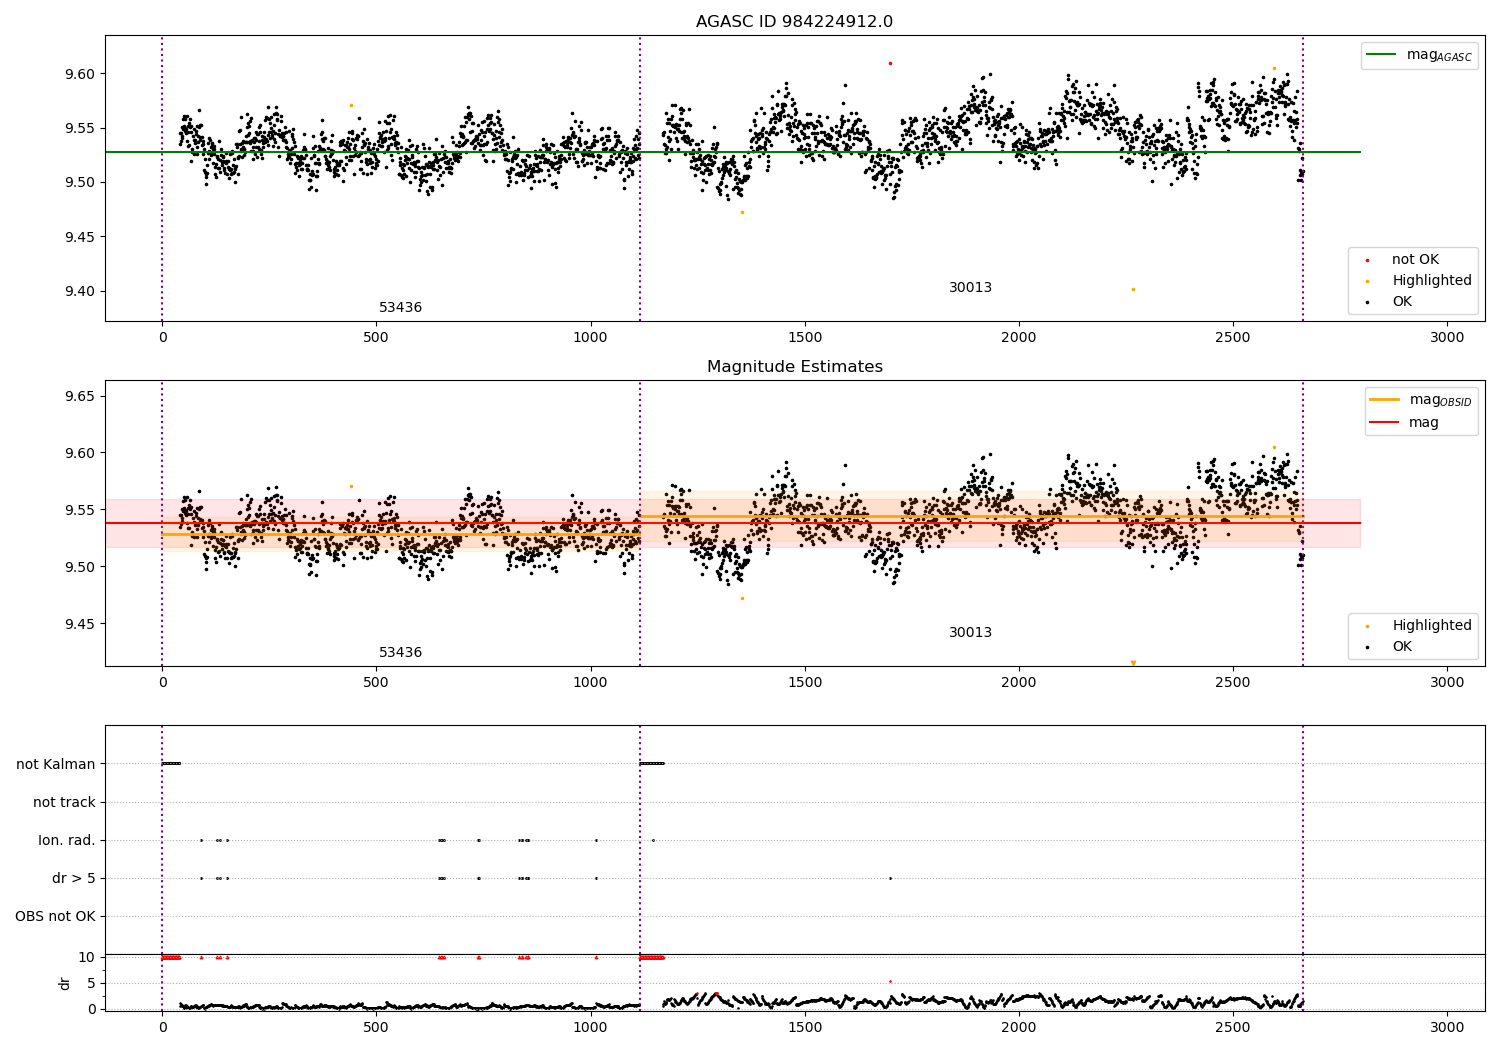Click obsid label 30013 in middle plot
Viewport: 1500px width, 1050px height.
[970, 633]
